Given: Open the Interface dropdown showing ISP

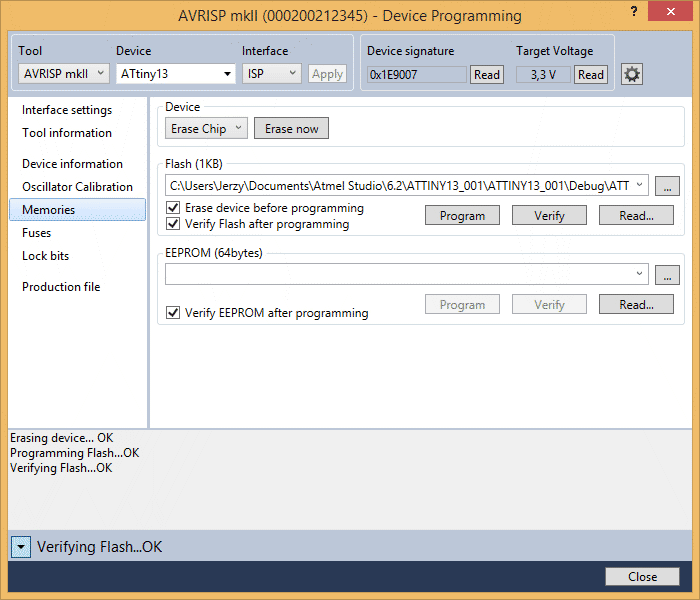Looking at the screenshot, I should coord(271,73).
